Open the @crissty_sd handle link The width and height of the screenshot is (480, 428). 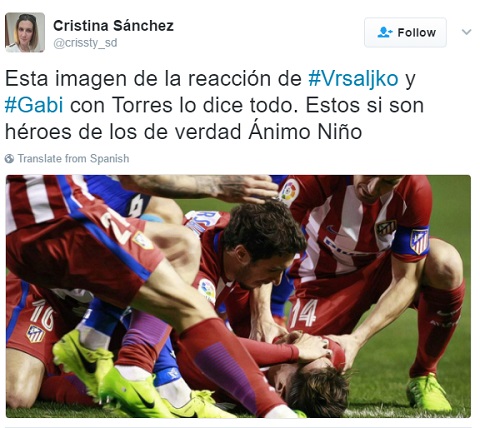point(85,43)
